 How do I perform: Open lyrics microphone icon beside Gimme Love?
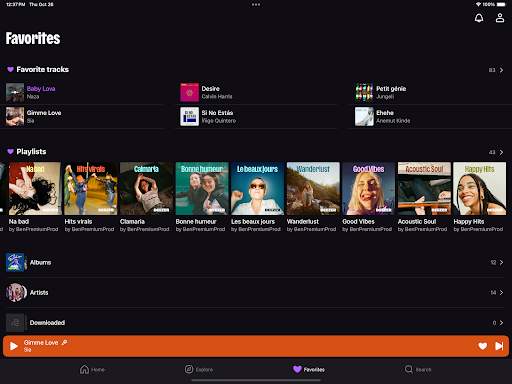click(64, 342)
